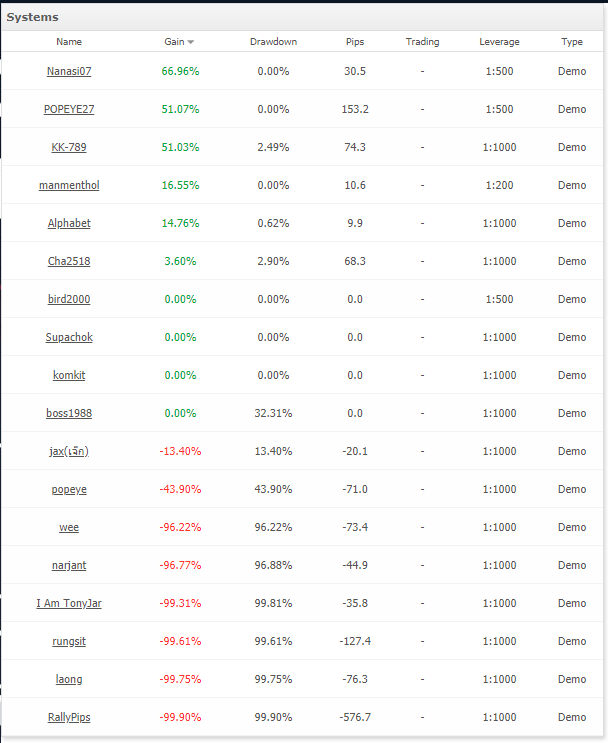Open manmenthol system details
Screen dimensions: 608x743
[x=69, y=185]
